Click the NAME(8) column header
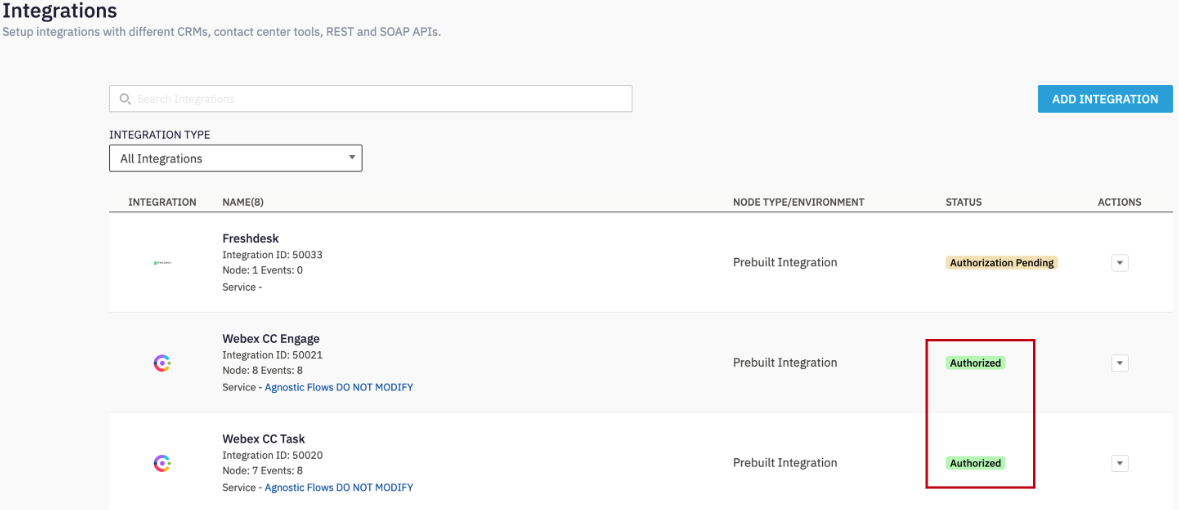Viewport: 1179px width, 510px height. click(x=243, y=202)
